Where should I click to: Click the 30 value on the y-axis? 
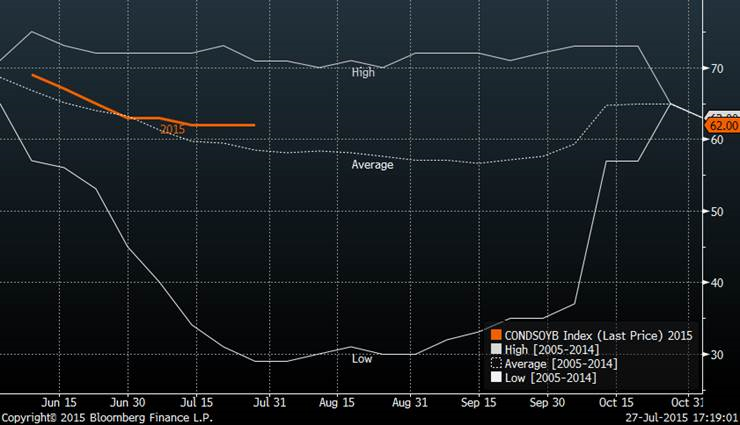717,355
